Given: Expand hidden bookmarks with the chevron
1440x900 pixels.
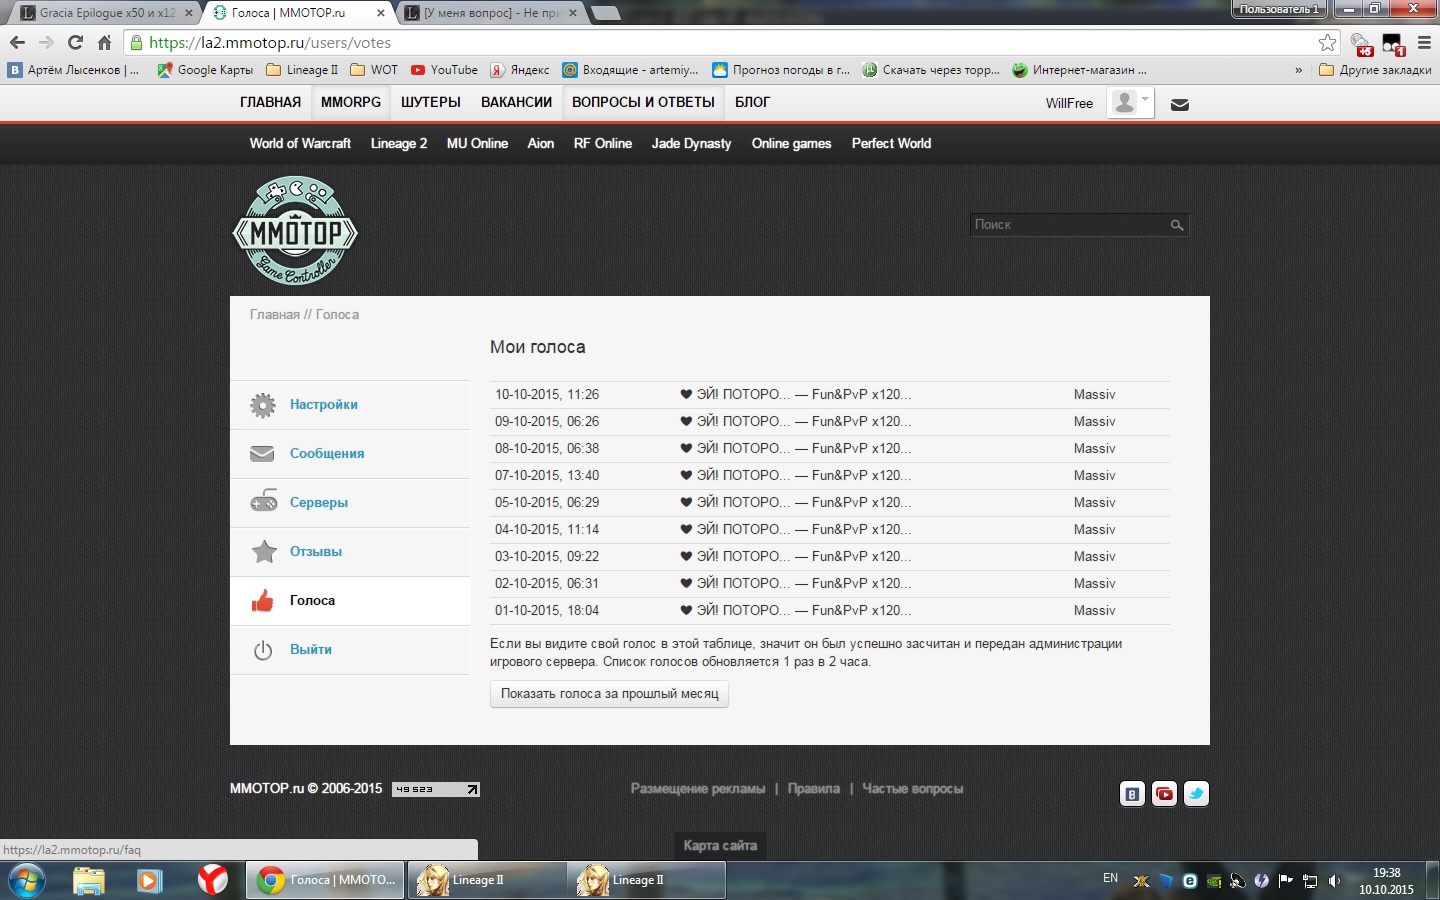Looking at the screenshot, I should coord(1298,70).
